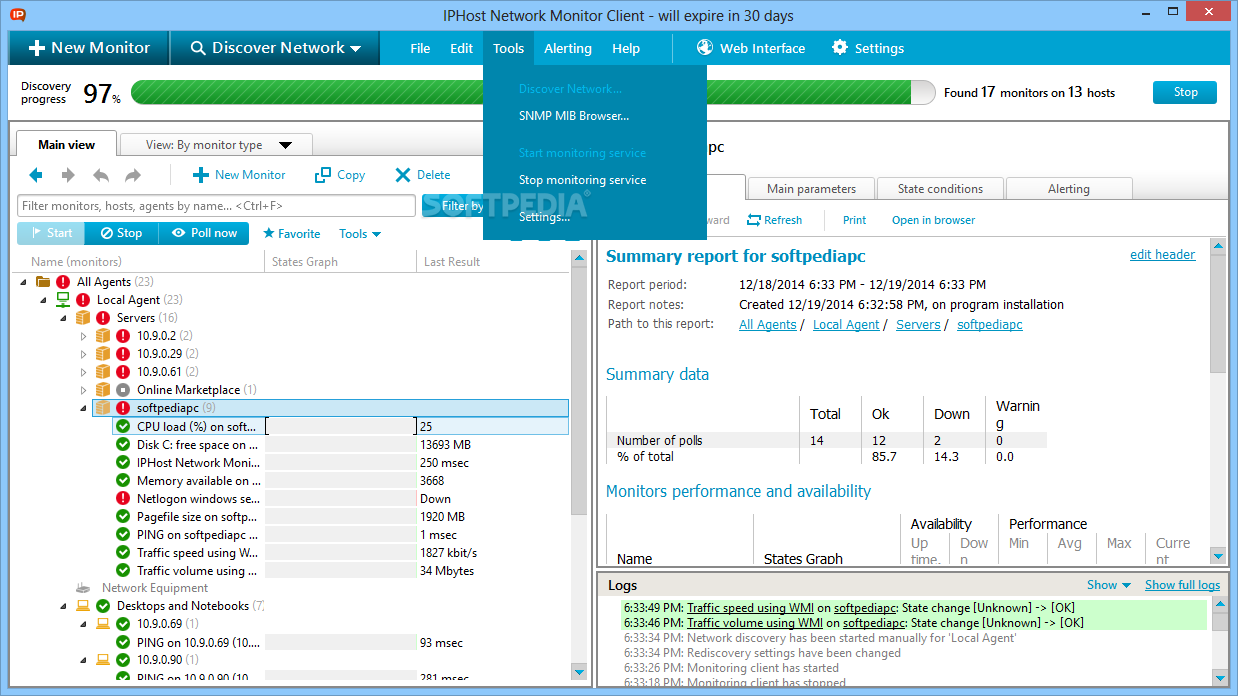The image size is (1238, 696).
Task: Click the Last Result column header
Action: click(x=493, y=262)
